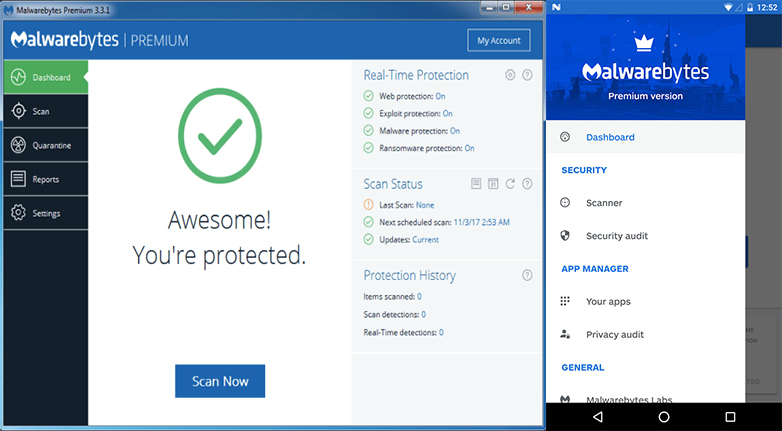Click the Privacy audit person-lock icon

[x=565, y=334]
